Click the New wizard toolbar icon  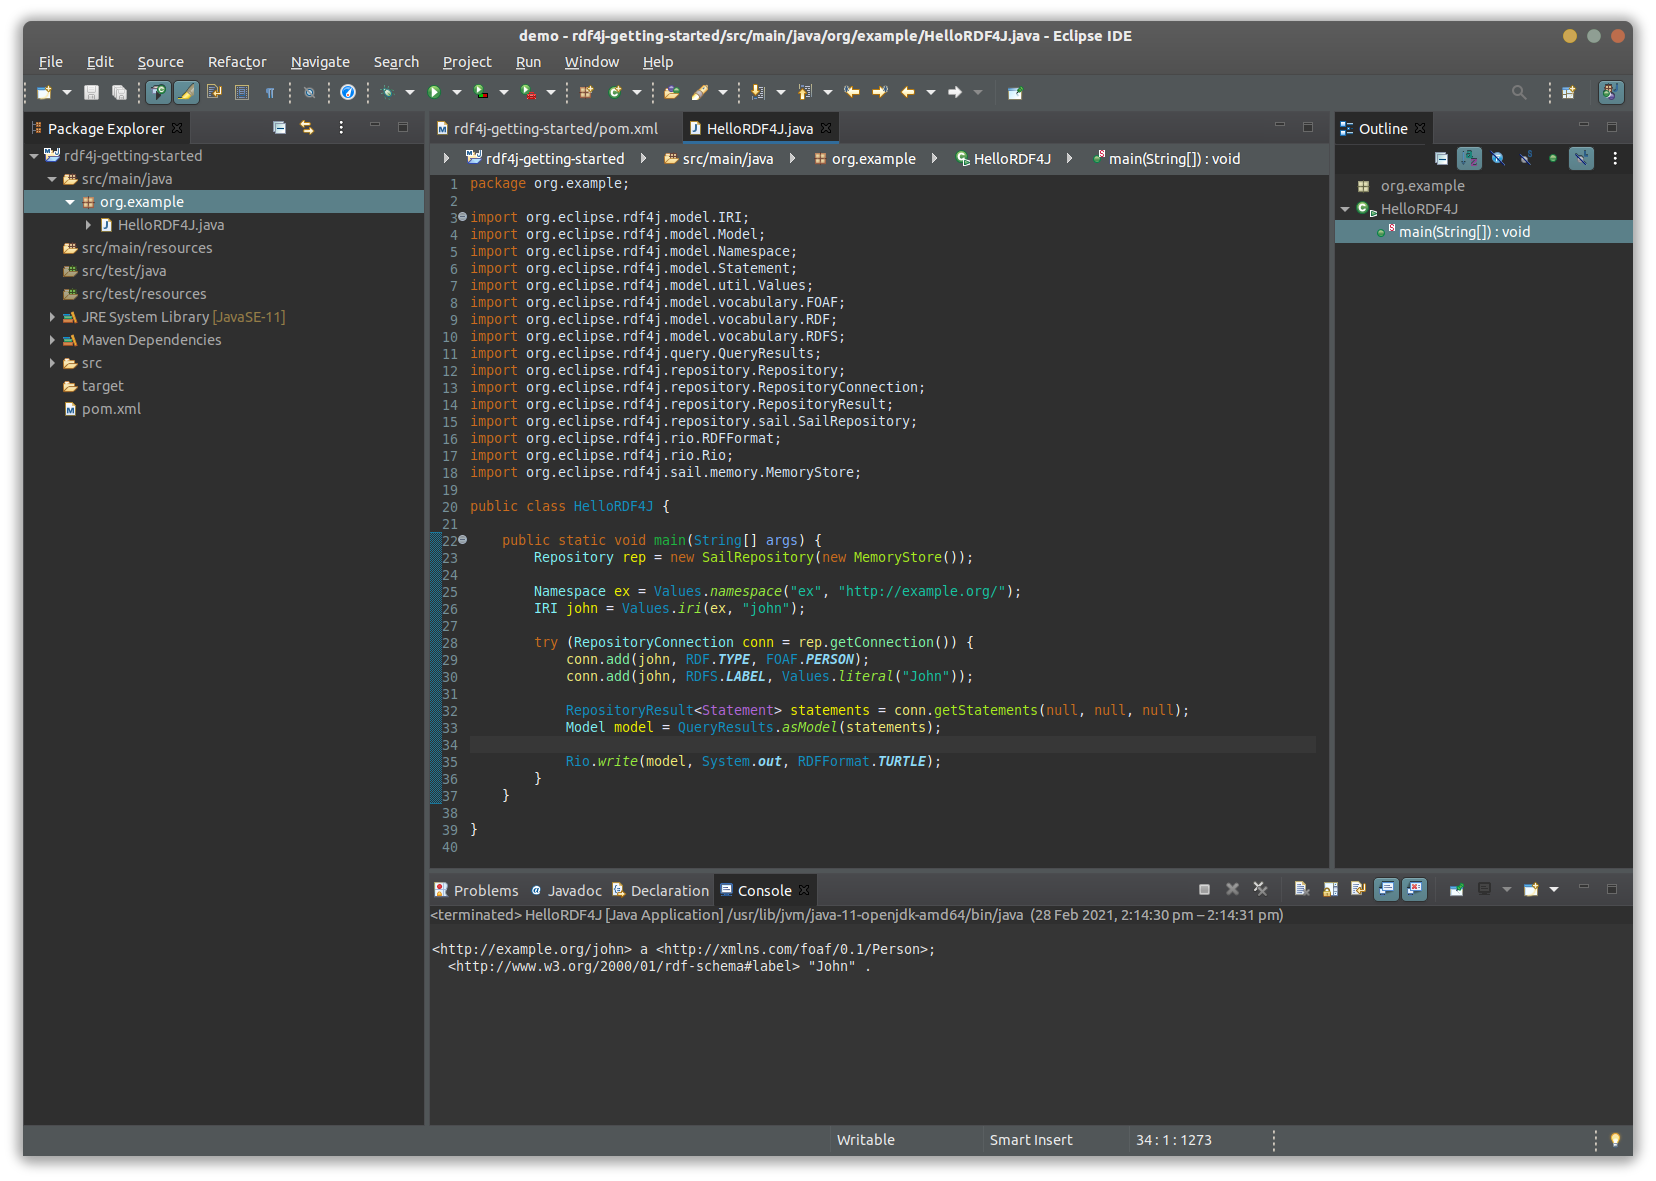(x=44, y=92)
